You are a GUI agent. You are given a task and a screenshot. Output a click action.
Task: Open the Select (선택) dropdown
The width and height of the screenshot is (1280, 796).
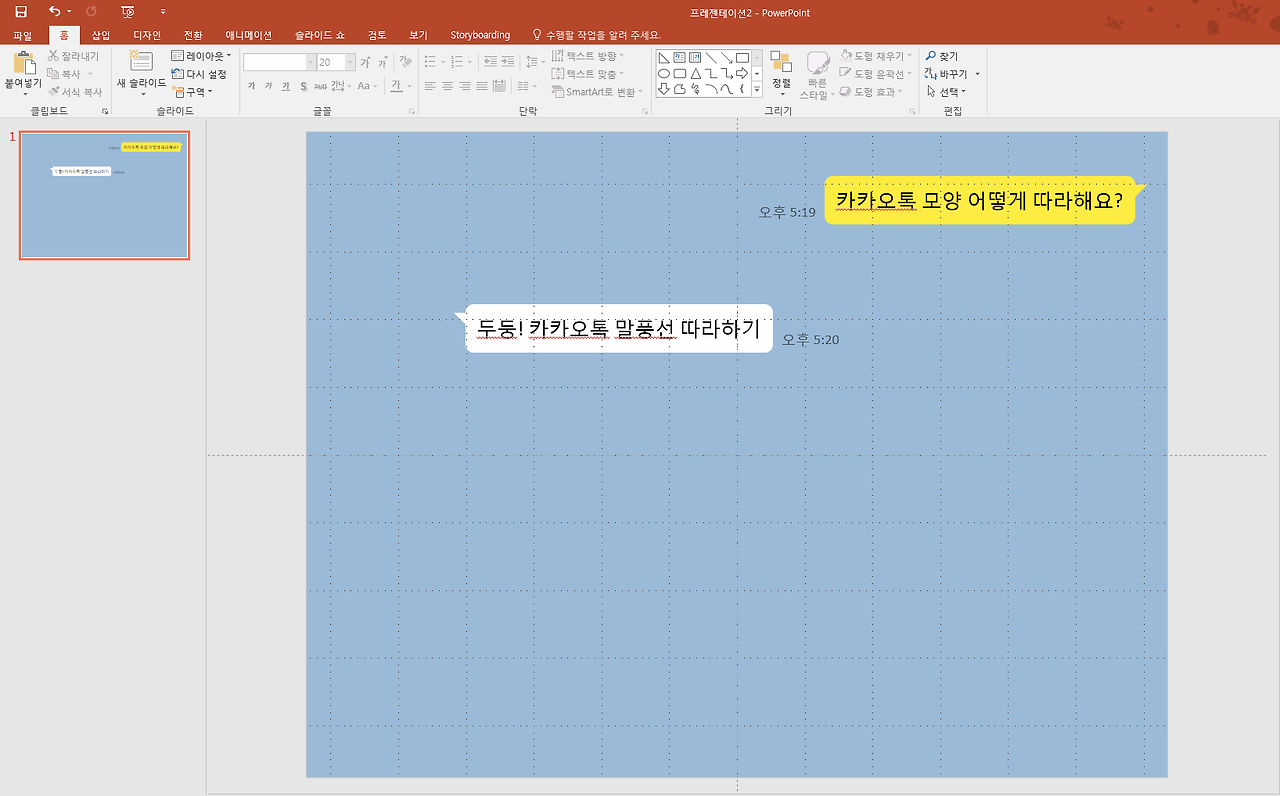tap(946, 92)
